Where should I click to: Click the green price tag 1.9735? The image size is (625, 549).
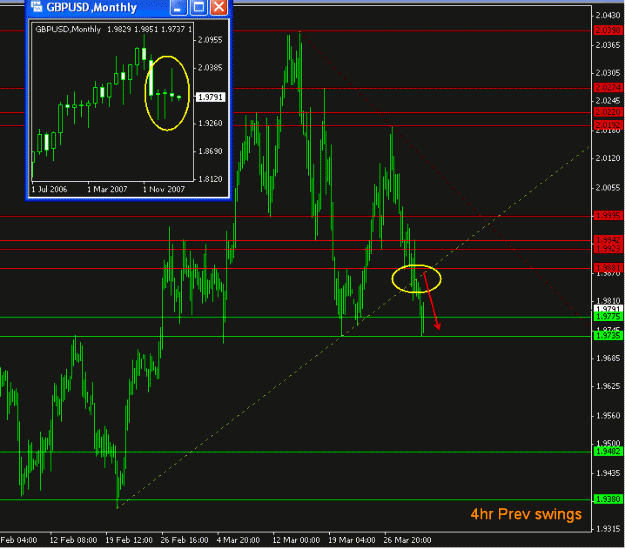pyautogui.click(x=608, y=336)
